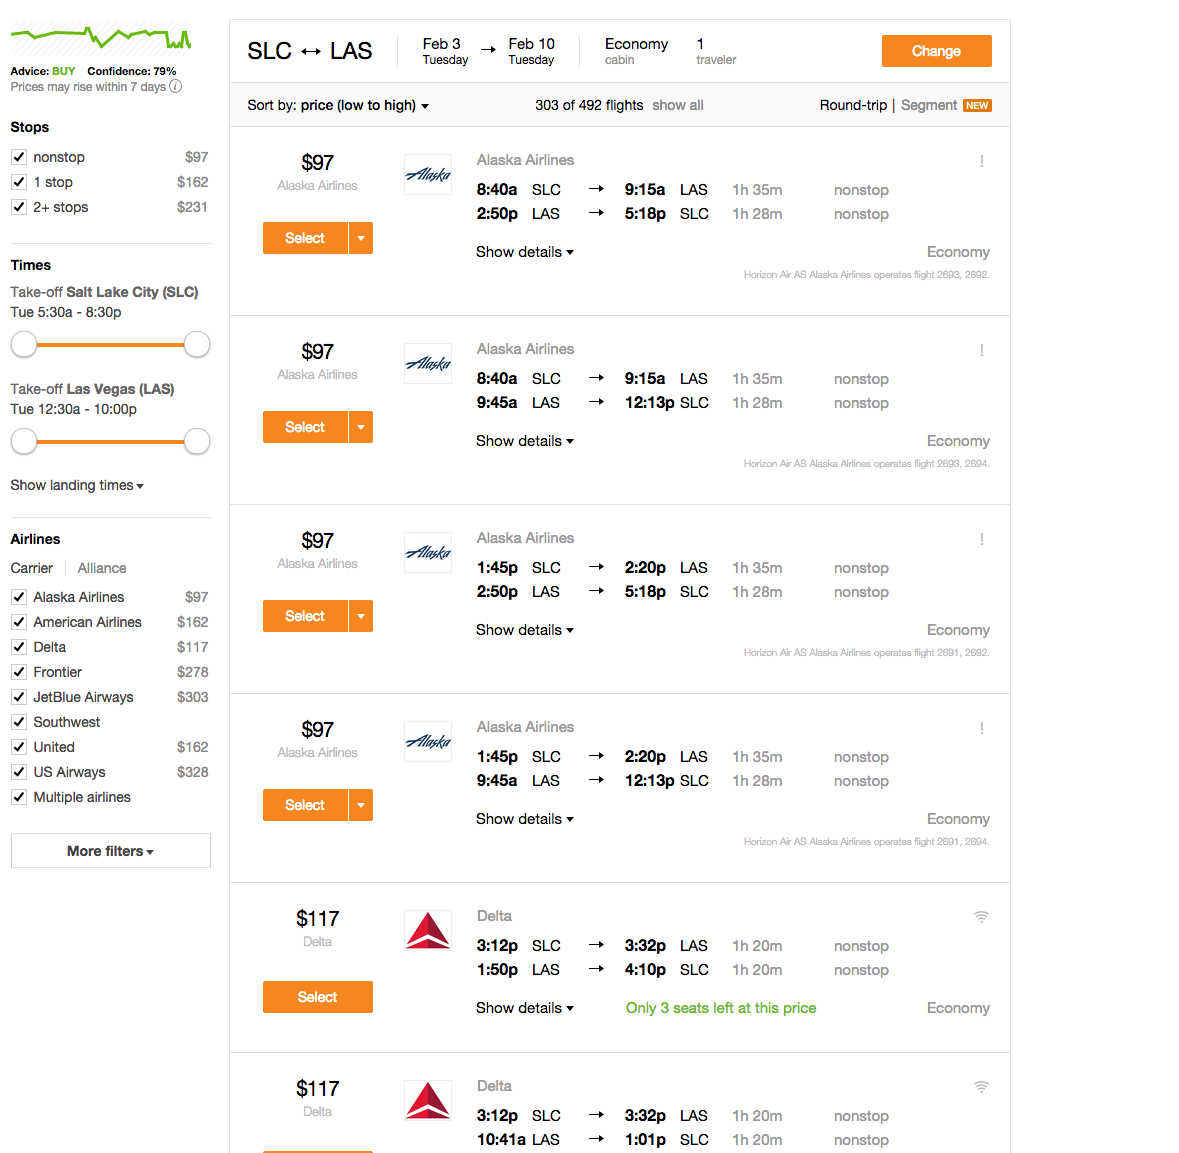The height and width of the screenshot is (1153, 1179).
Task: Click Alaska logo of 1:45p/9:45a flight
Action: (x=428, y=741)
